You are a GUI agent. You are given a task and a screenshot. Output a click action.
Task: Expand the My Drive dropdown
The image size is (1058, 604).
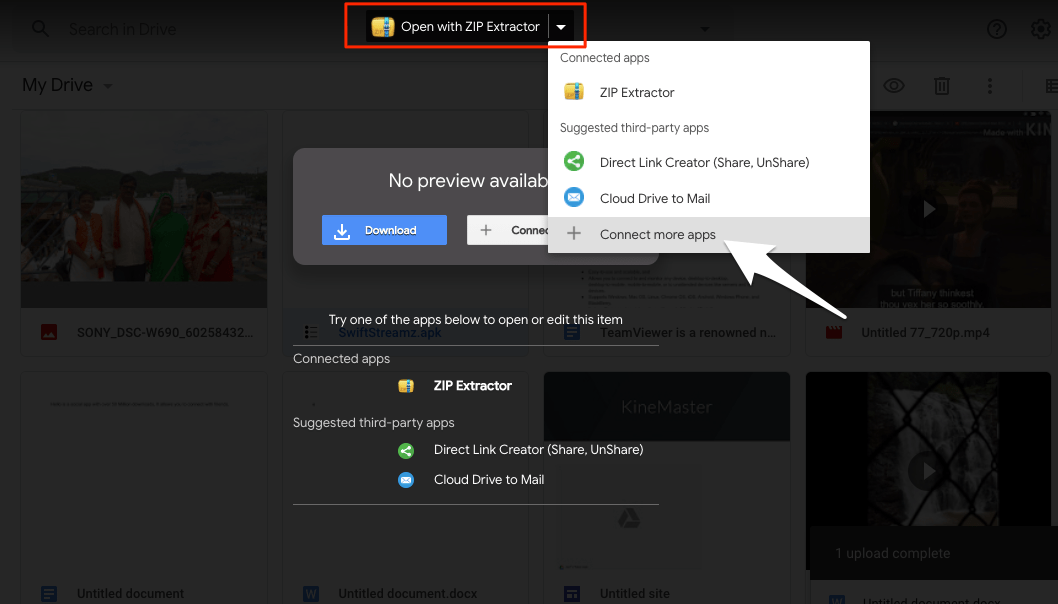pyautogui.click(x=67, y=85)
